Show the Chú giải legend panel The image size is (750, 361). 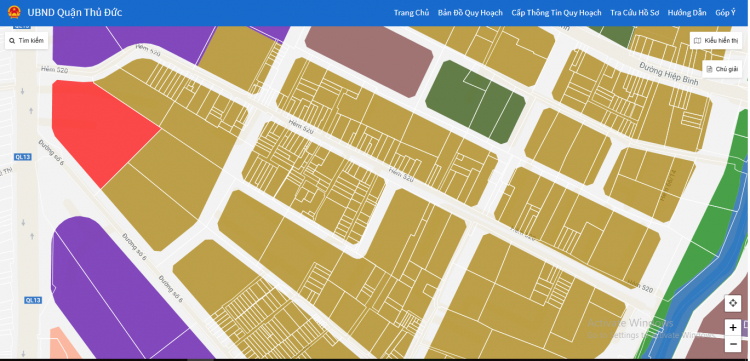coord(722,69)
